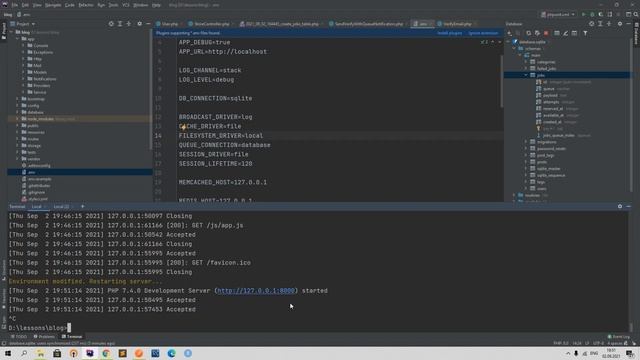Image resolution: width=640 pixels, height=360 pixels.
Task: Click Problems tool window button
Action: click(44, 337)
